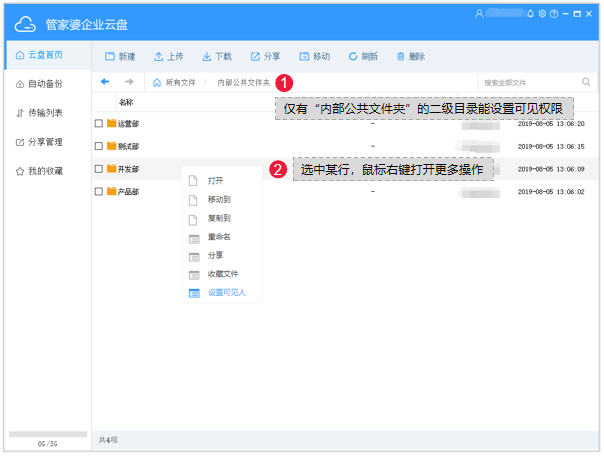Click the user account avatar icon
This screenshot has width=604, height=456.
[x=480, y=14]
